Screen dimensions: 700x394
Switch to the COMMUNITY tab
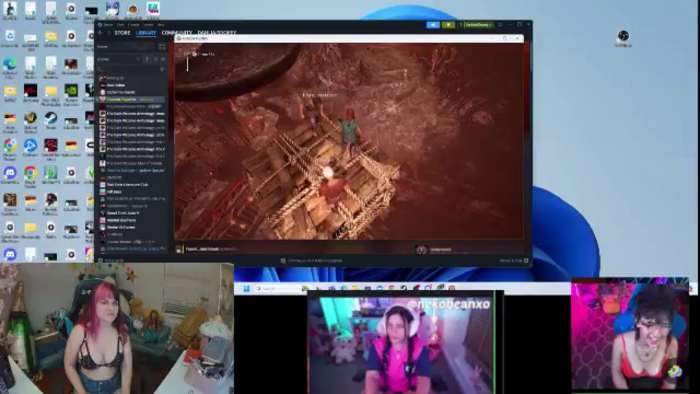point(177,33)
